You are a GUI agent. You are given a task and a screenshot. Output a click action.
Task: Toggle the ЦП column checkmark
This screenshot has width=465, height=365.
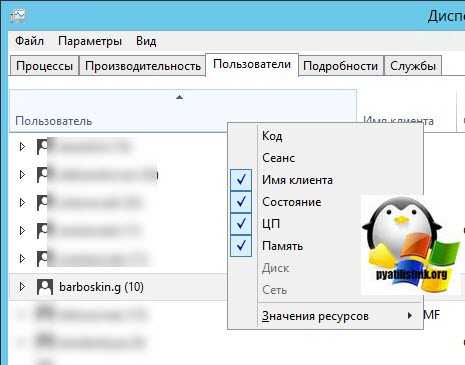tap(241, 224)
